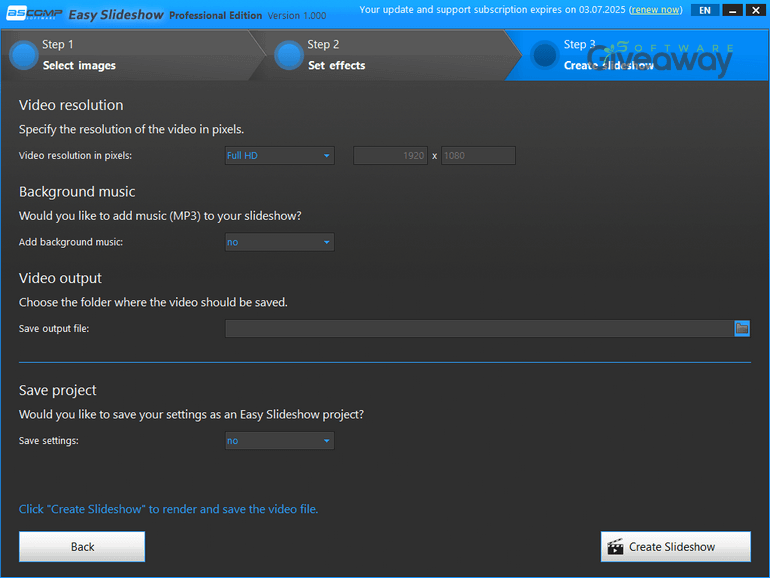Click the ASCOMP logo in title bar
This screenshot has width=770, height=578.
point(34,14)
